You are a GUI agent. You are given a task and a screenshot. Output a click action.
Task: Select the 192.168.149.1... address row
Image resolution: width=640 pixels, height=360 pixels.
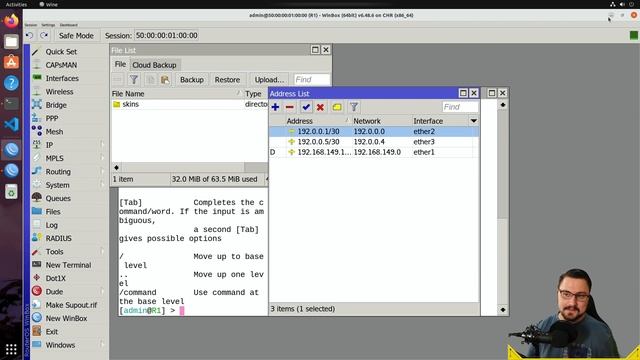click(x=373, y=152)
